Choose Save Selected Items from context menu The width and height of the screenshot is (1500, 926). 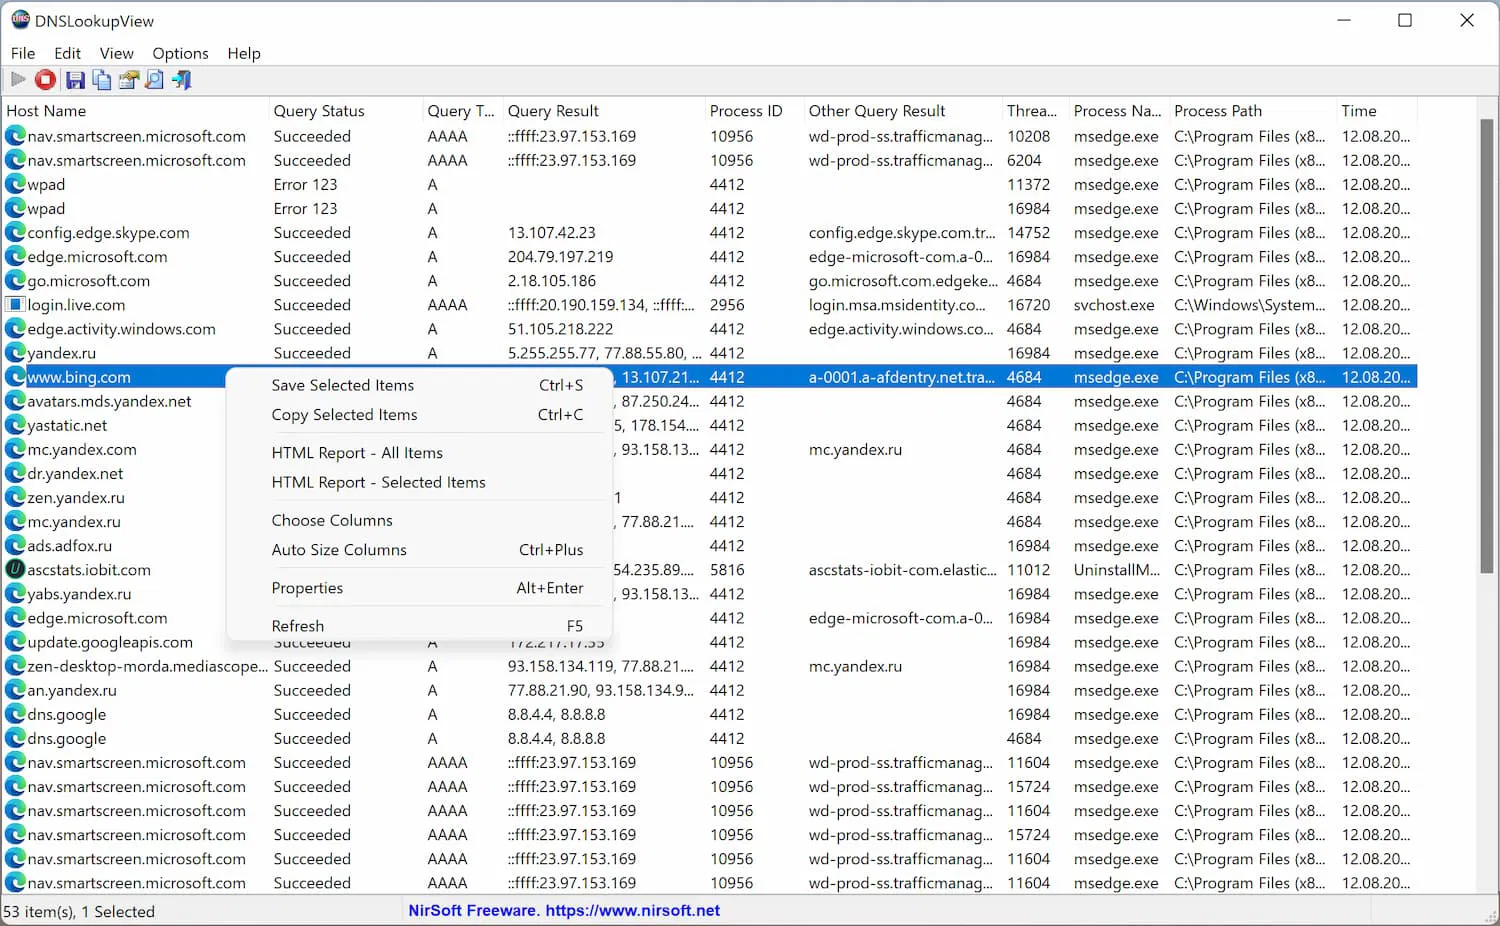(x=419, y=385)
